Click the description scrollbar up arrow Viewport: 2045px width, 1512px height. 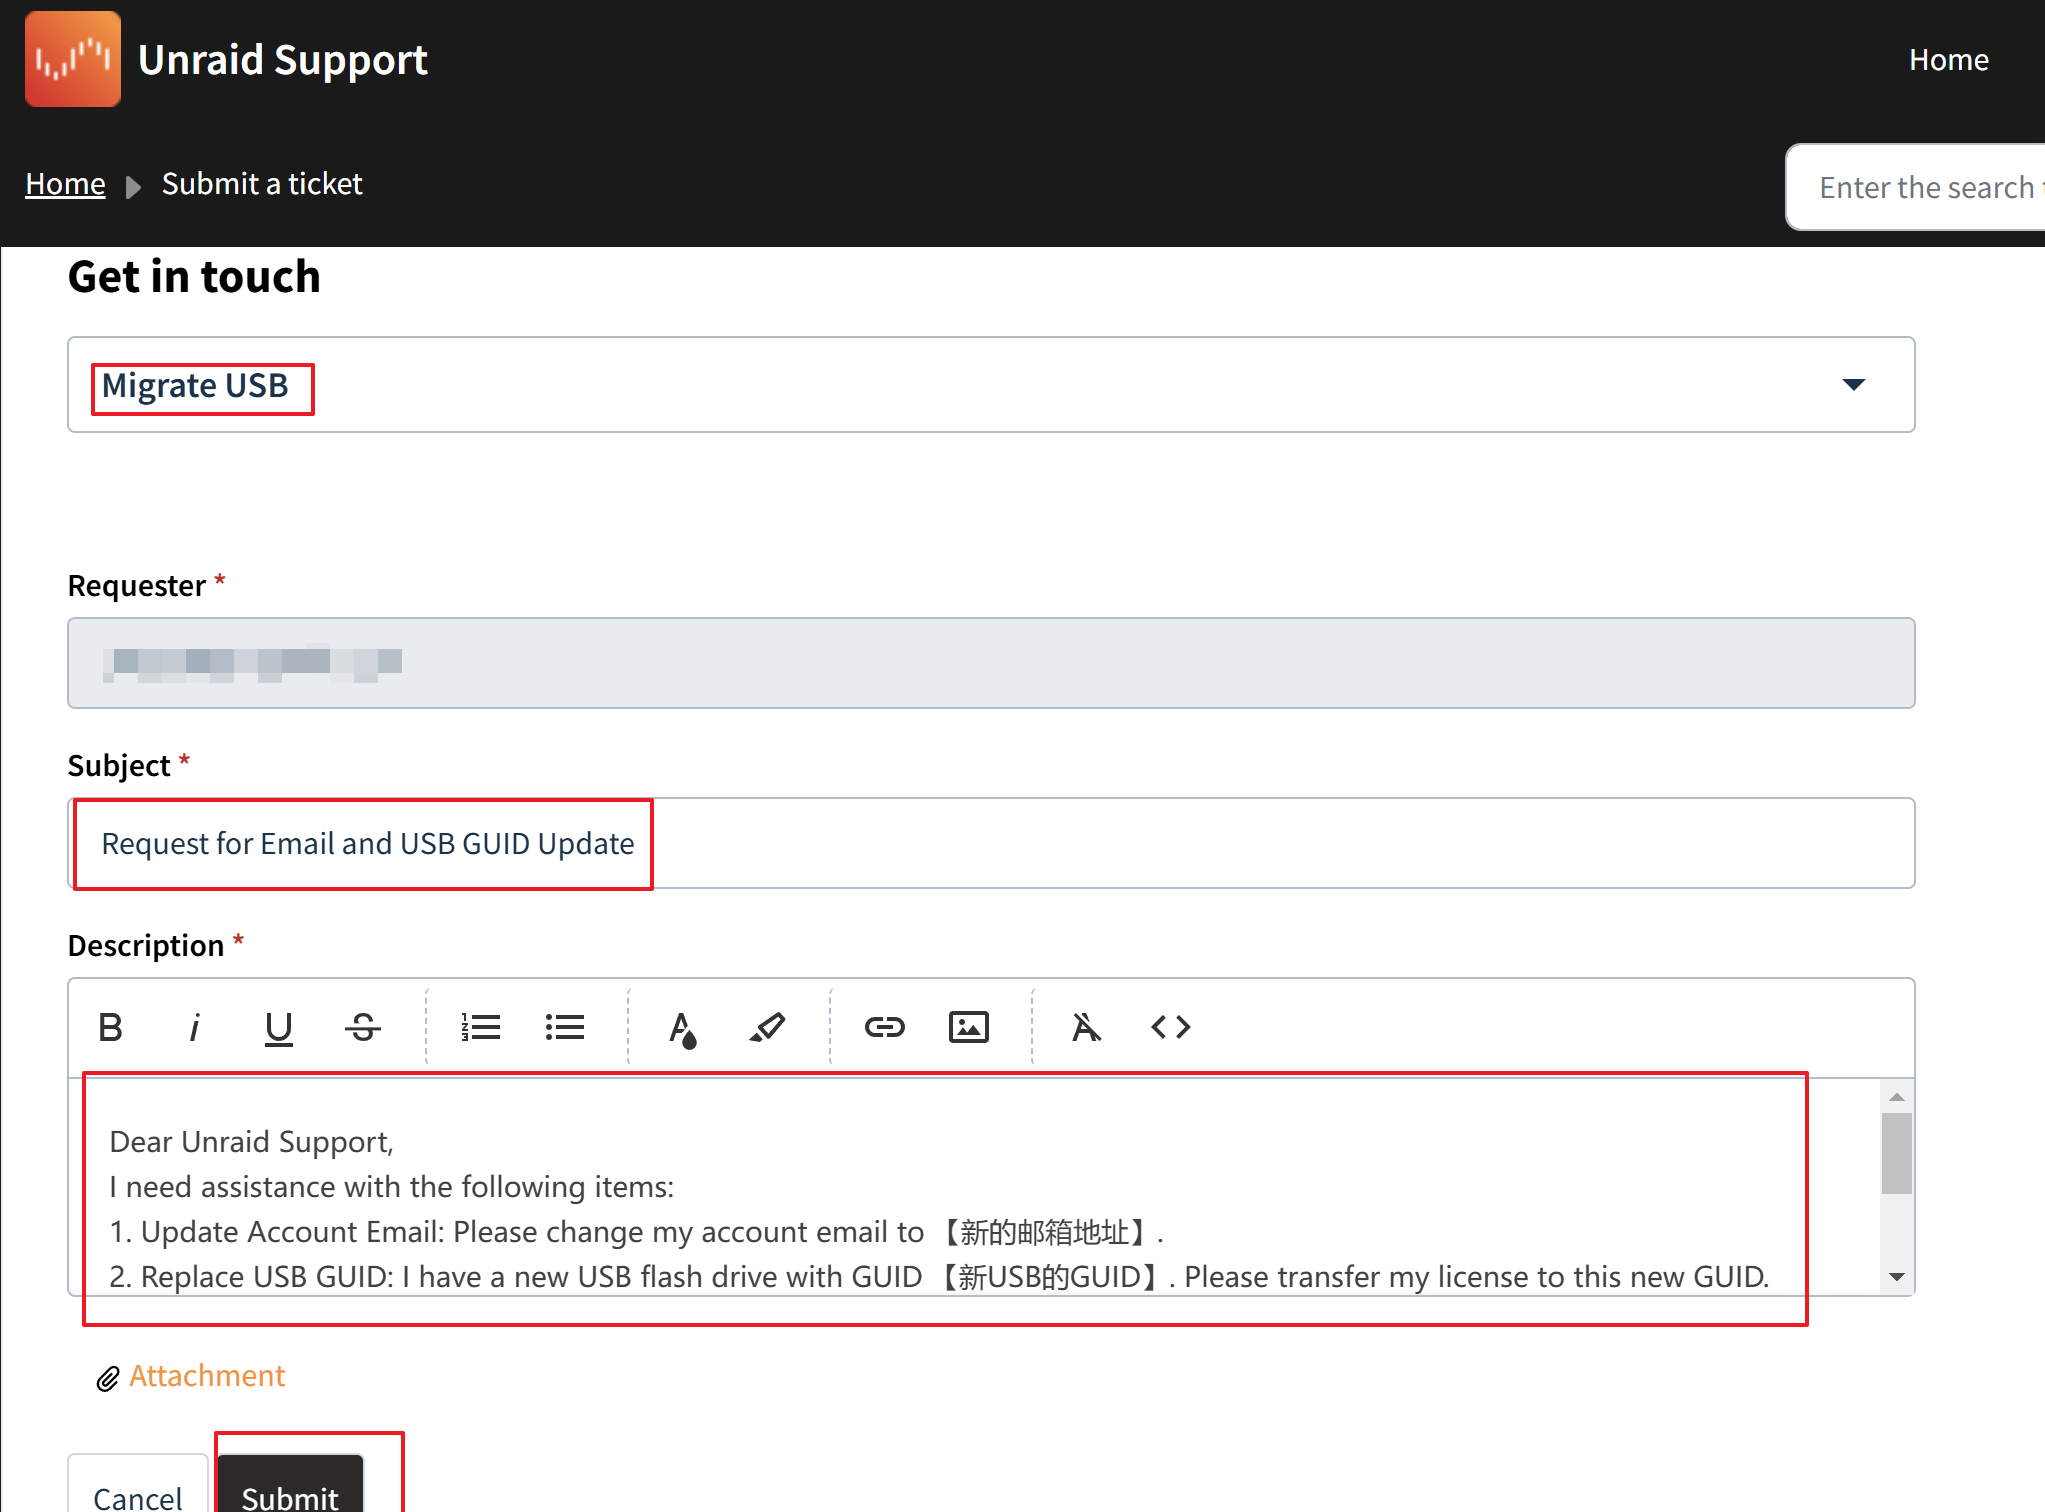click(x=1897, y=1096)
